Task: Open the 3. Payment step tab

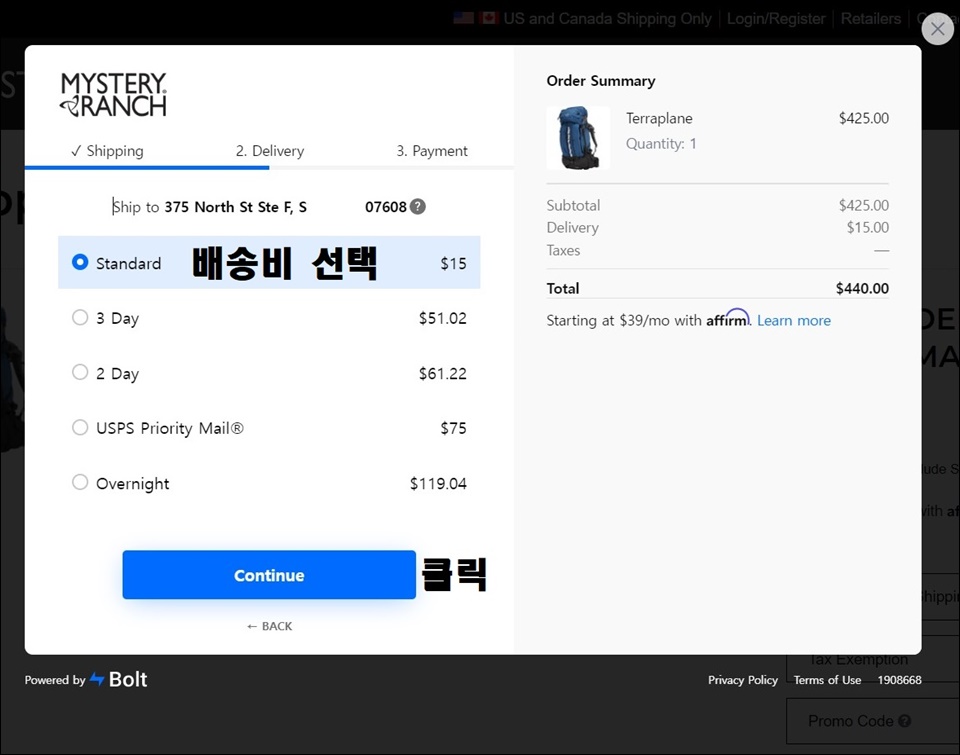Action: (x=432, y=151)
